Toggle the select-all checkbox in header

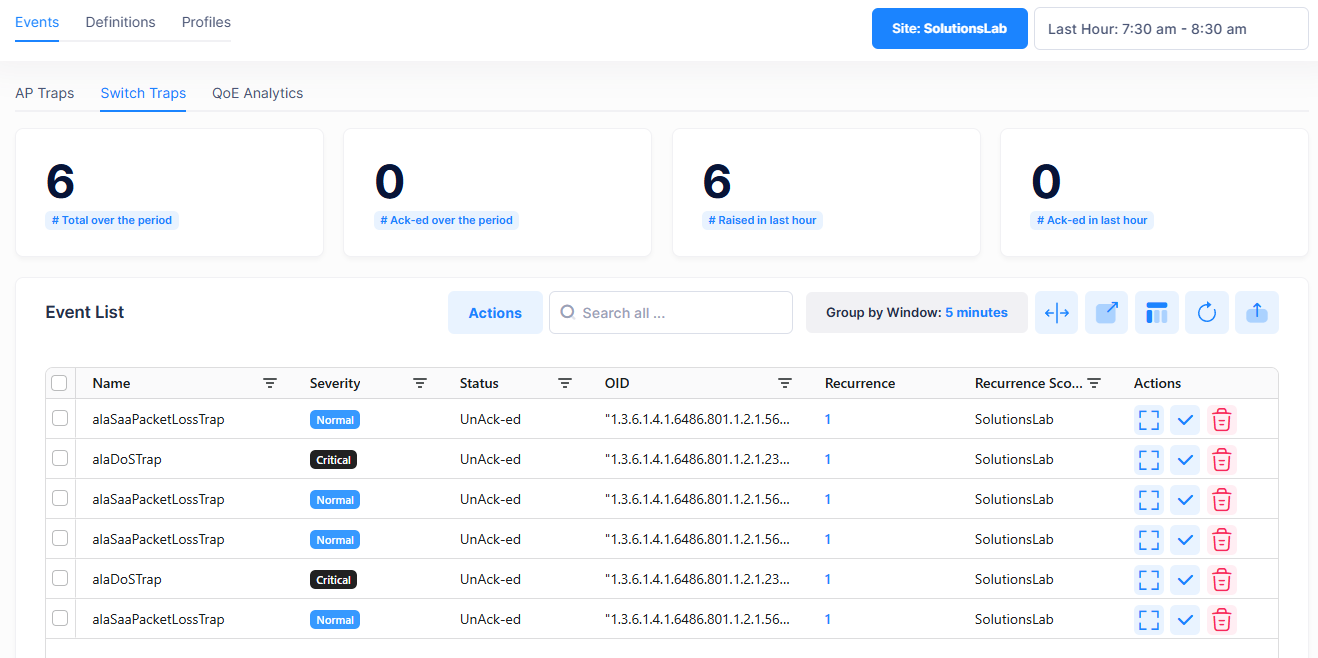click(59, 383)
